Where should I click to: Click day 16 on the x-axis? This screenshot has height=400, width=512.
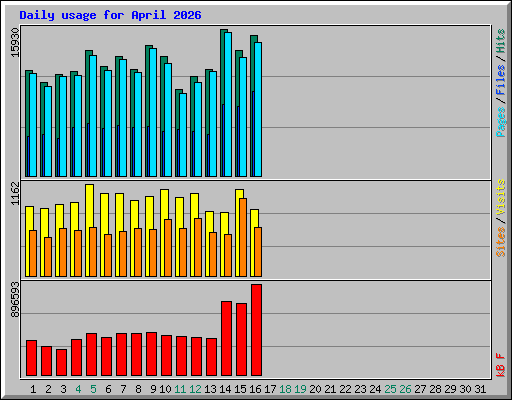pyautogui.click(x=255, y=389)
